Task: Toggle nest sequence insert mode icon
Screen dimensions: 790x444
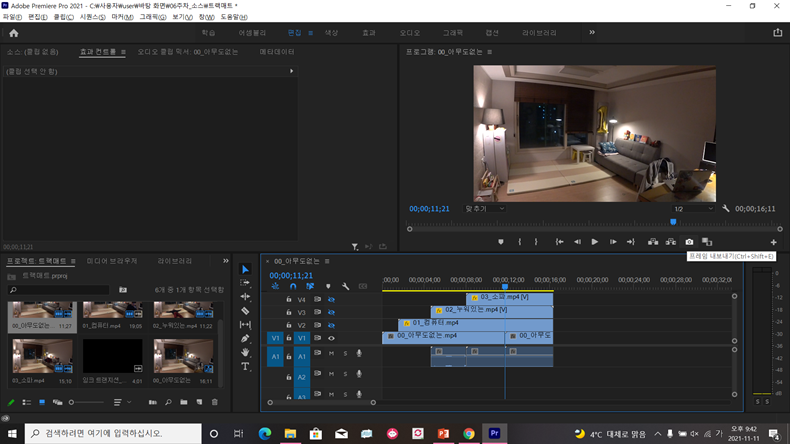Action: point(275,286)
